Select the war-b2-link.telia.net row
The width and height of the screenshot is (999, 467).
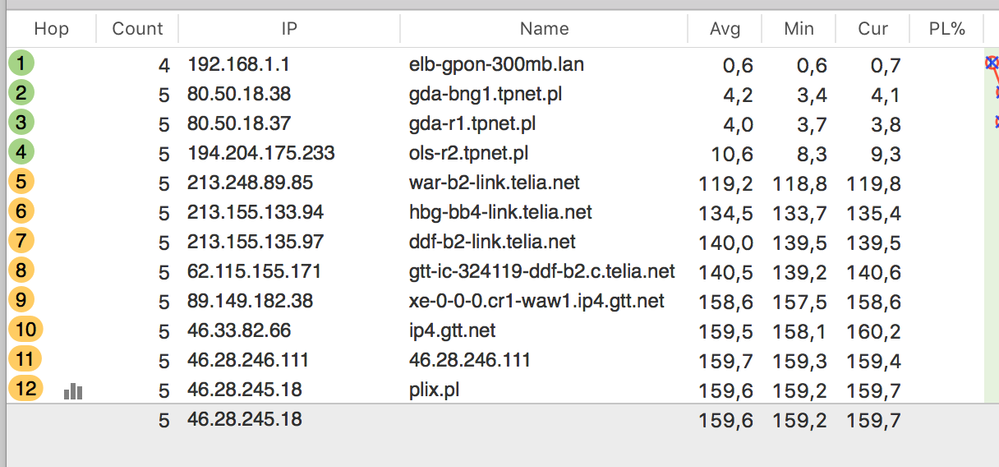[494, 183]
